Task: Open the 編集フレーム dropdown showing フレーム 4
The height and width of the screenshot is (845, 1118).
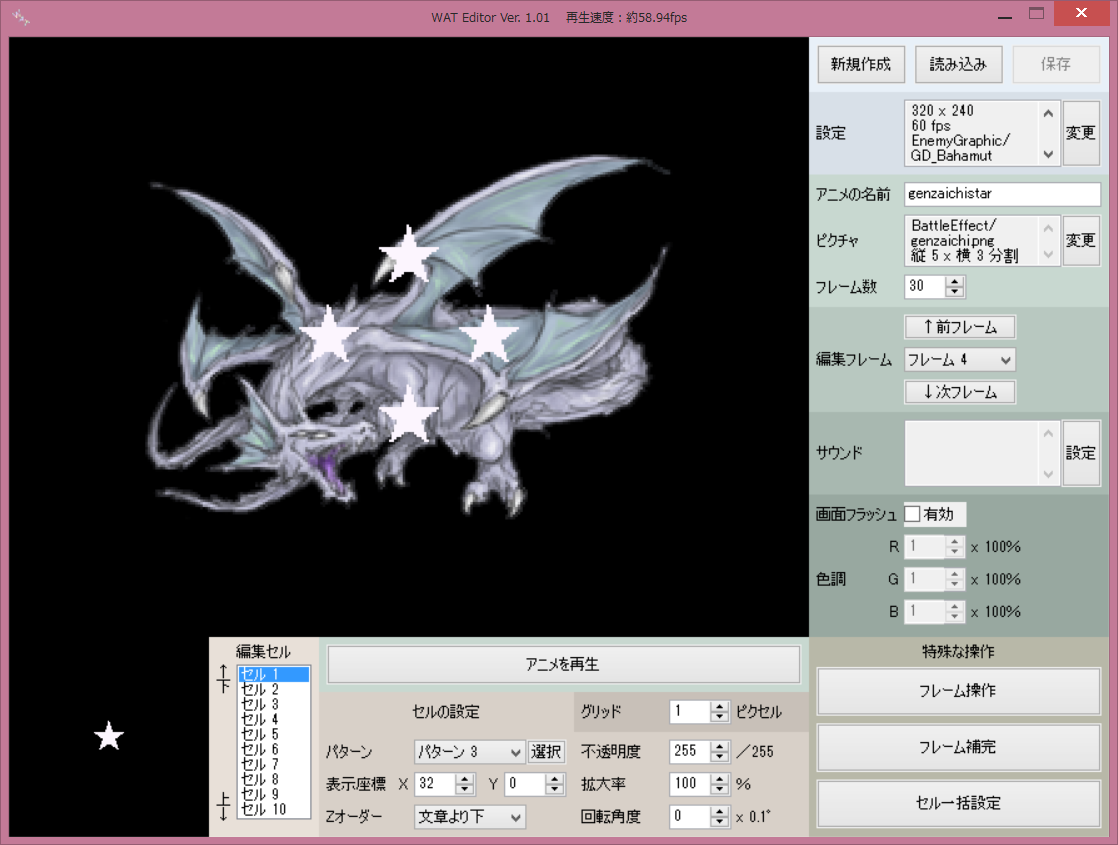Action: click(x=960, y=359)
